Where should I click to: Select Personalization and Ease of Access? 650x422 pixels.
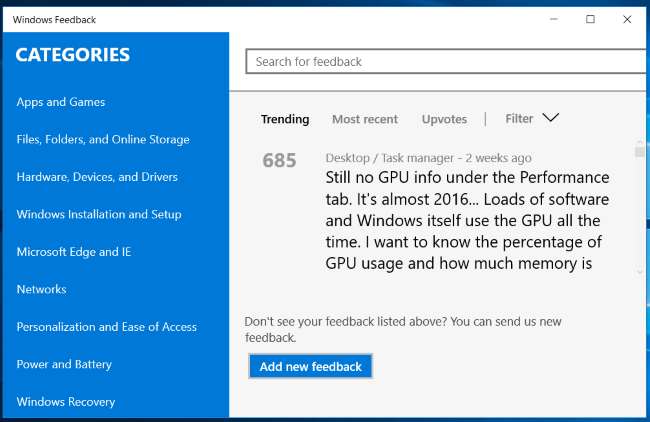[107, 327]
